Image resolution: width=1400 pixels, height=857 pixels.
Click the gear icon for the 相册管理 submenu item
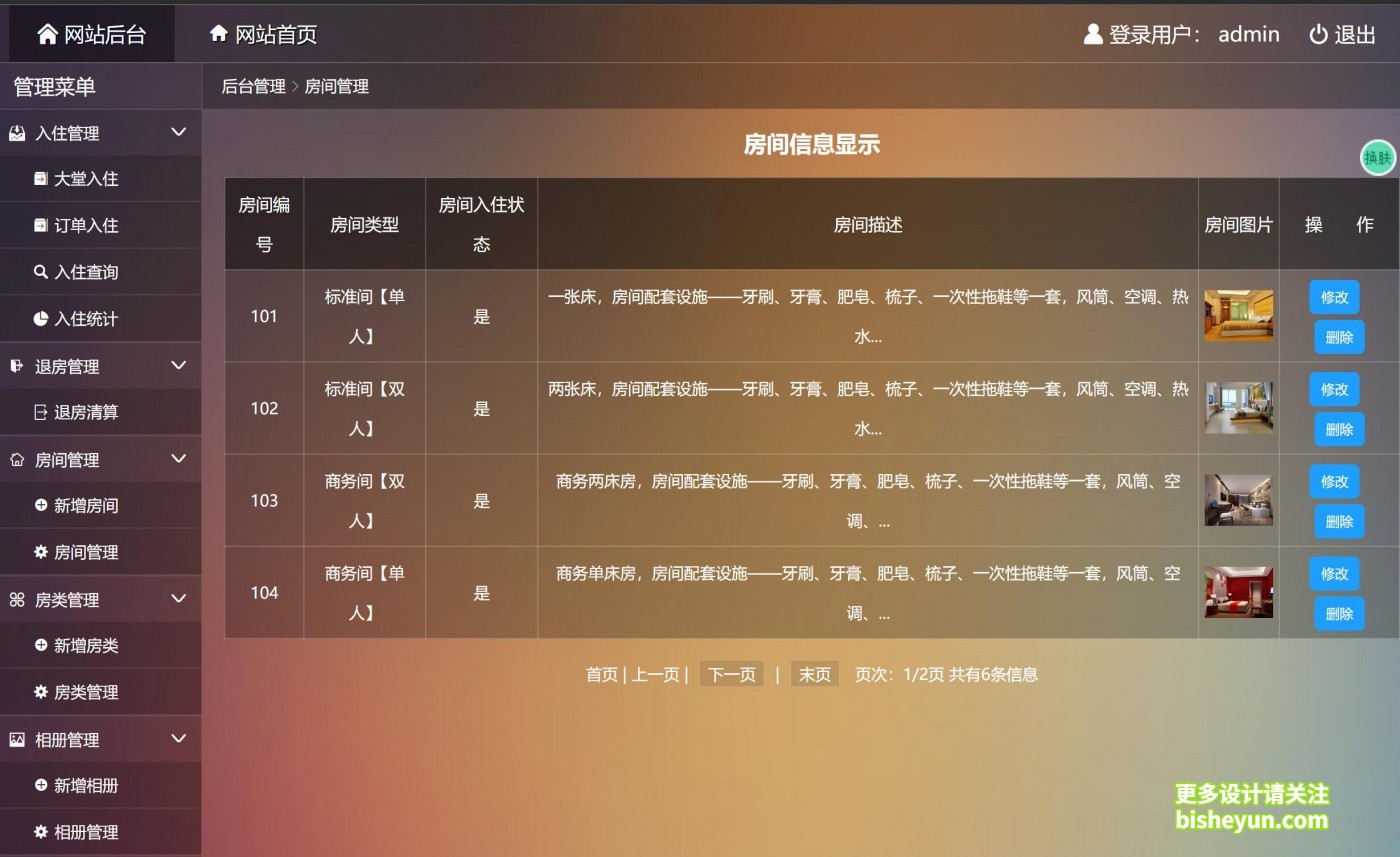click(41, 831)
